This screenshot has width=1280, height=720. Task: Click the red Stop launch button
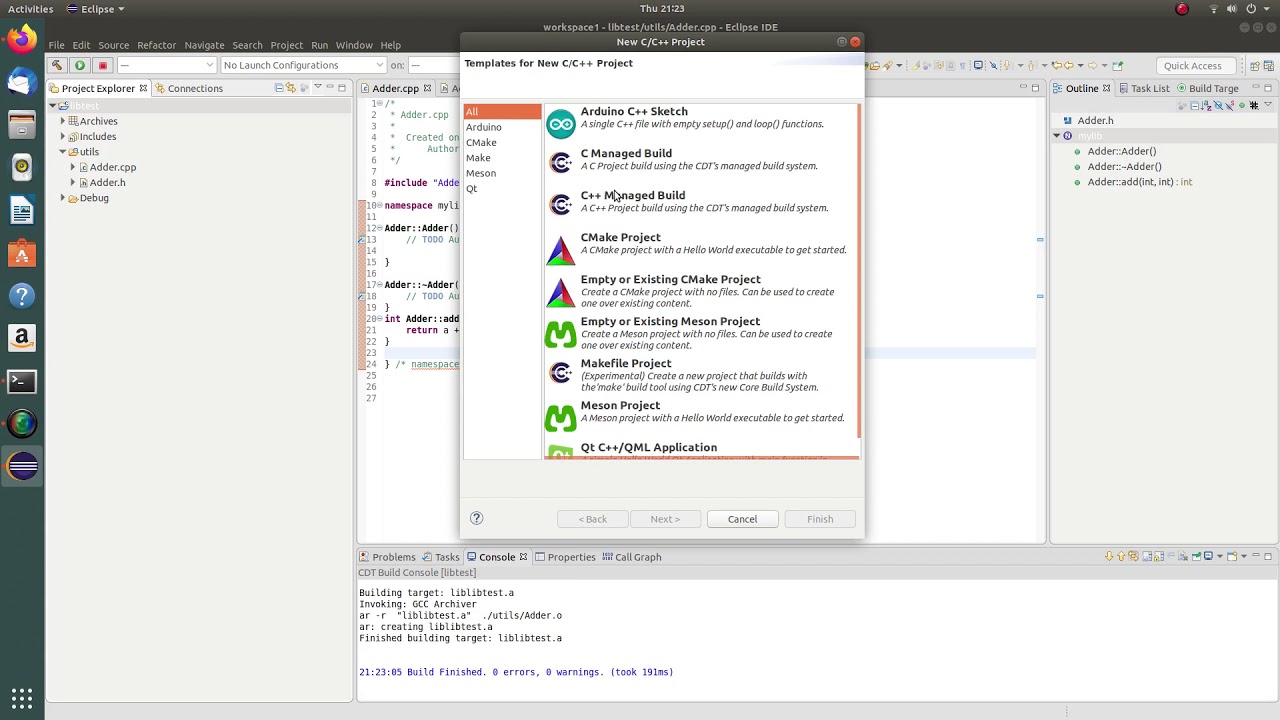(102, 65)
